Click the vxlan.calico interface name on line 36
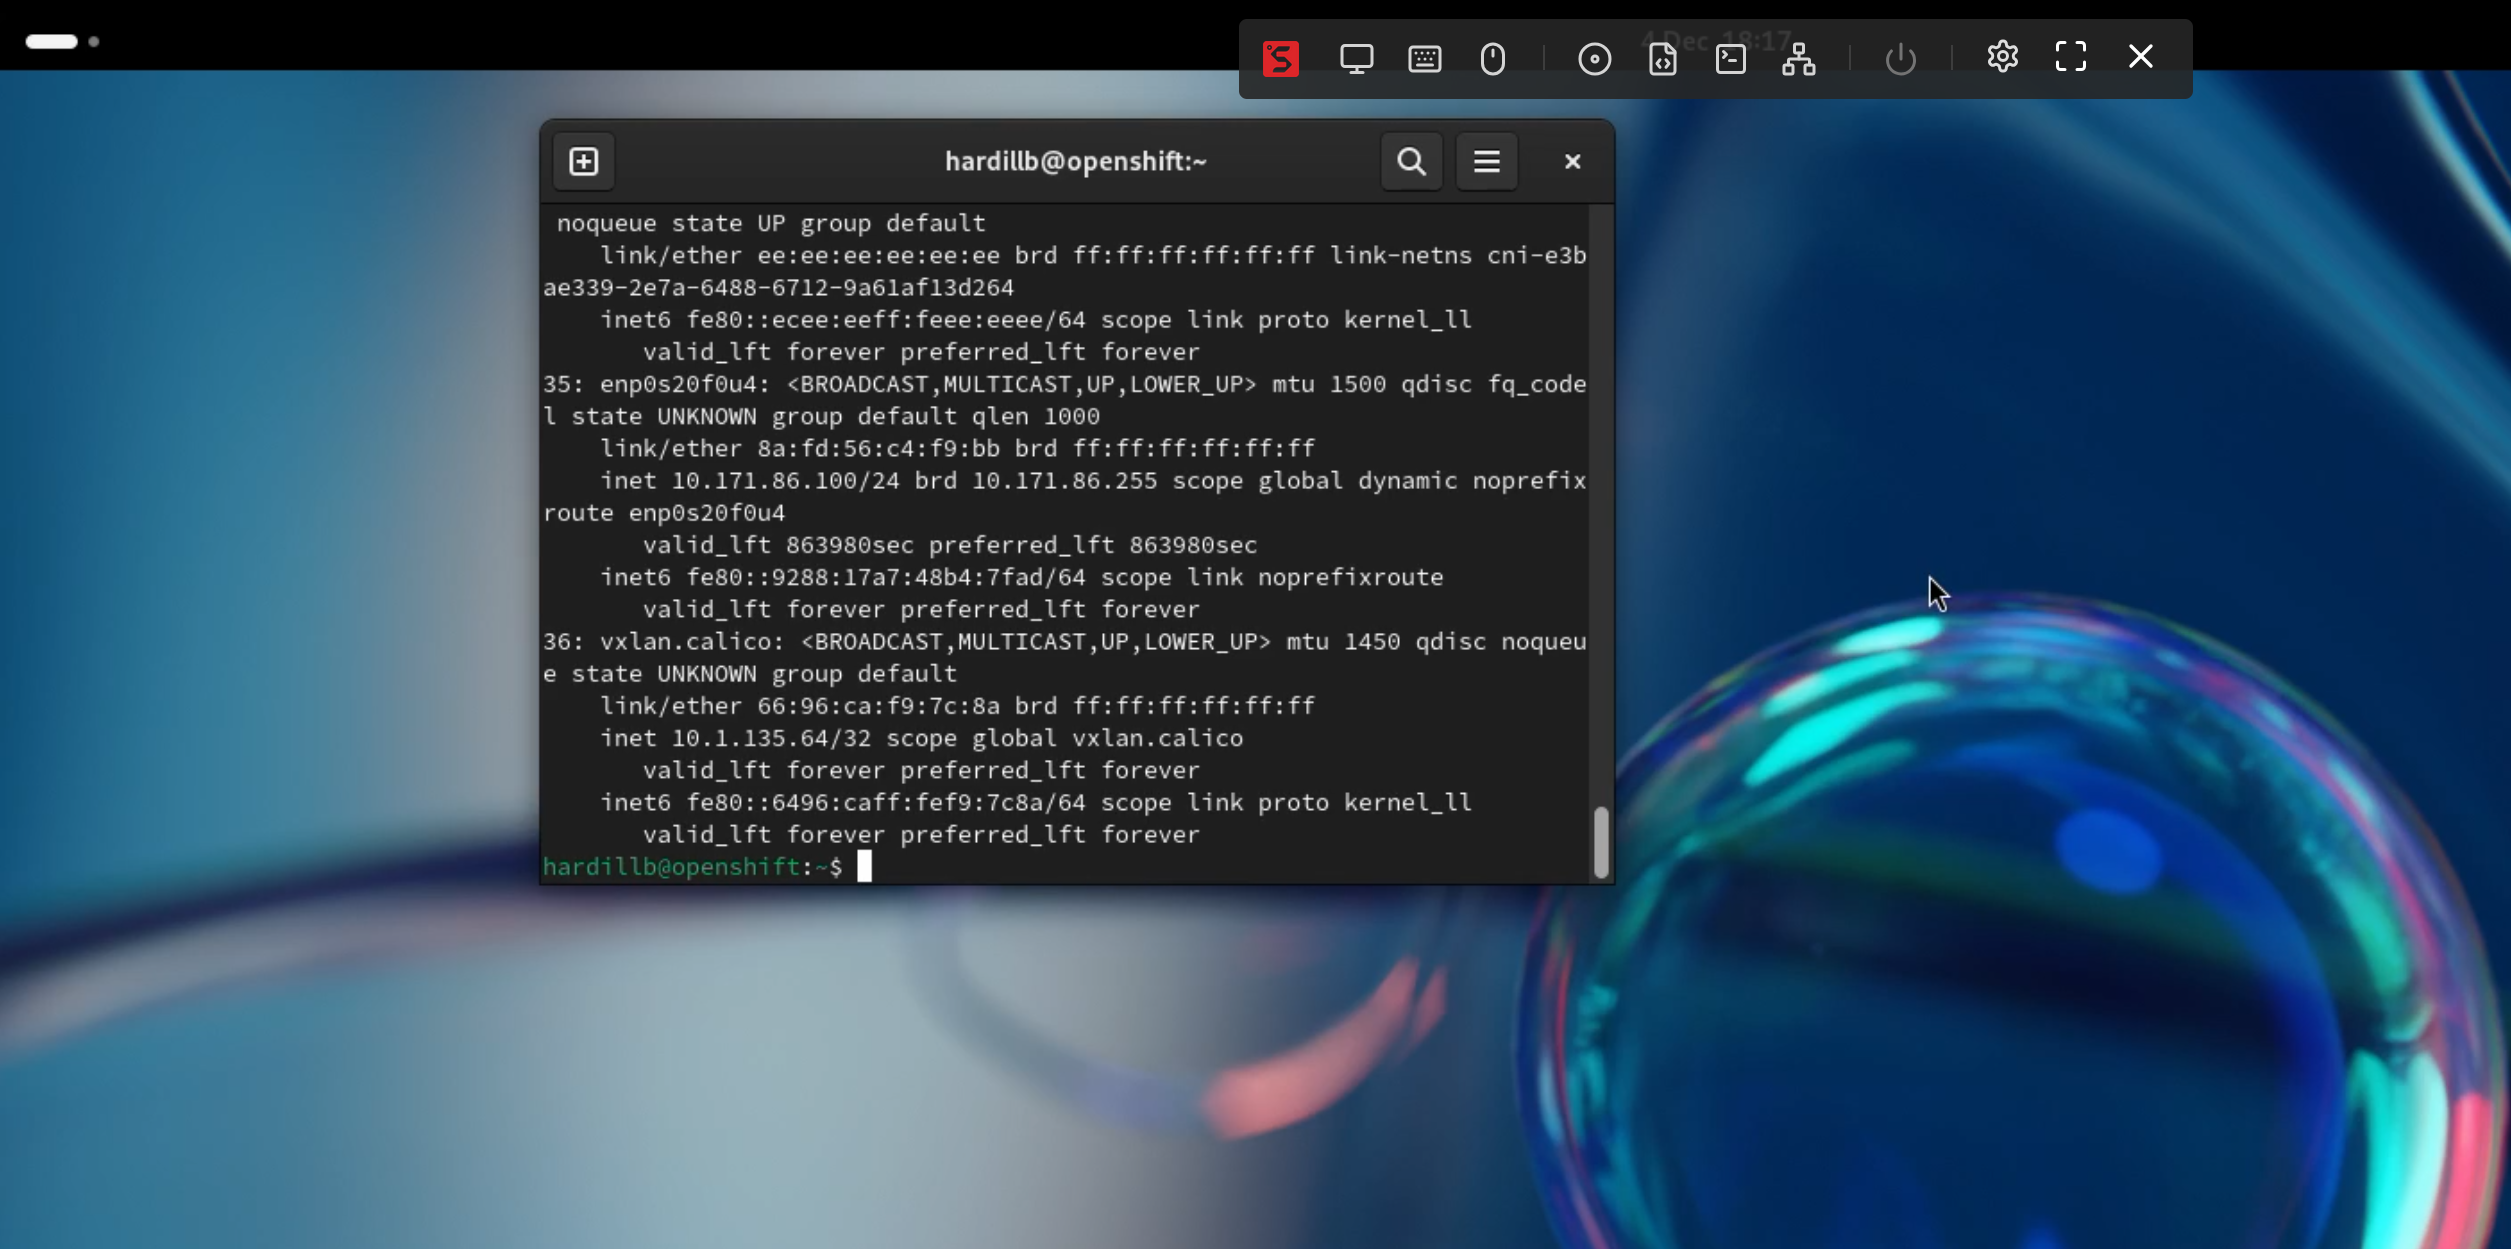This screenshot has width=2511, height=1249. point(686,642)
